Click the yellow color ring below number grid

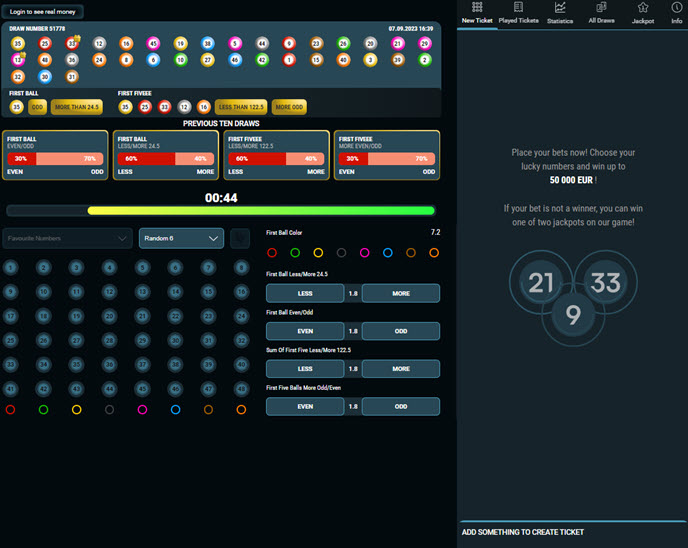[x=76, y=410]
